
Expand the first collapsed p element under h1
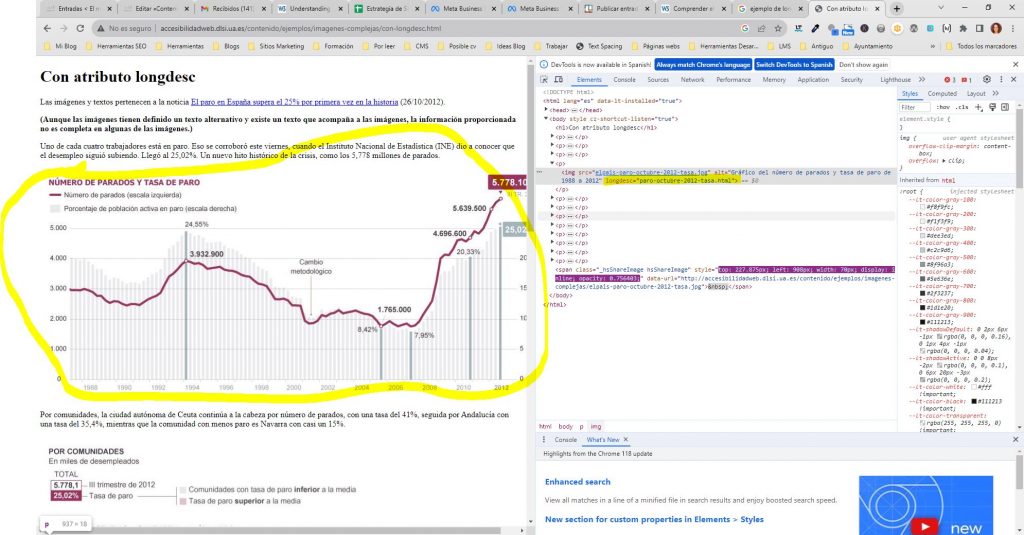552,137
